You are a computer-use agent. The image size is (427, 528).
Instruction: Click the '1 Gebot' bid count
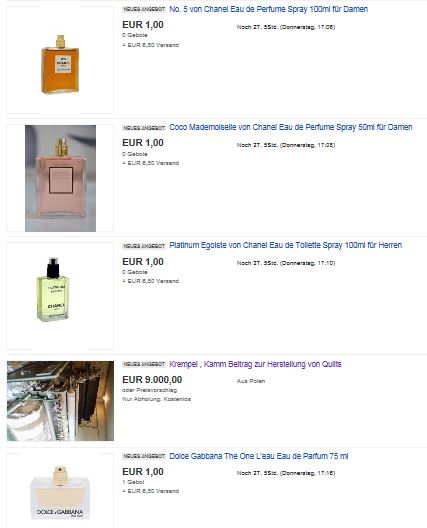tap(133, 482)
